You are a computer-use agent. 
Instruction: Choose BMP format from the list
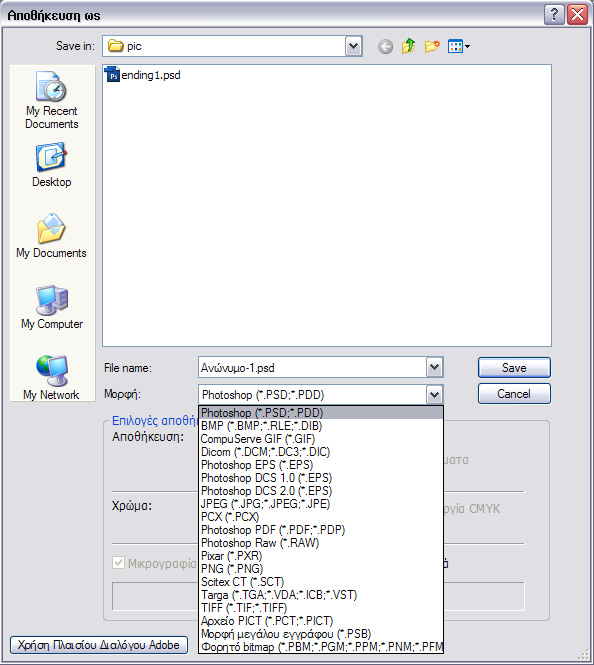pyautogui.click(x=321, y=426)
